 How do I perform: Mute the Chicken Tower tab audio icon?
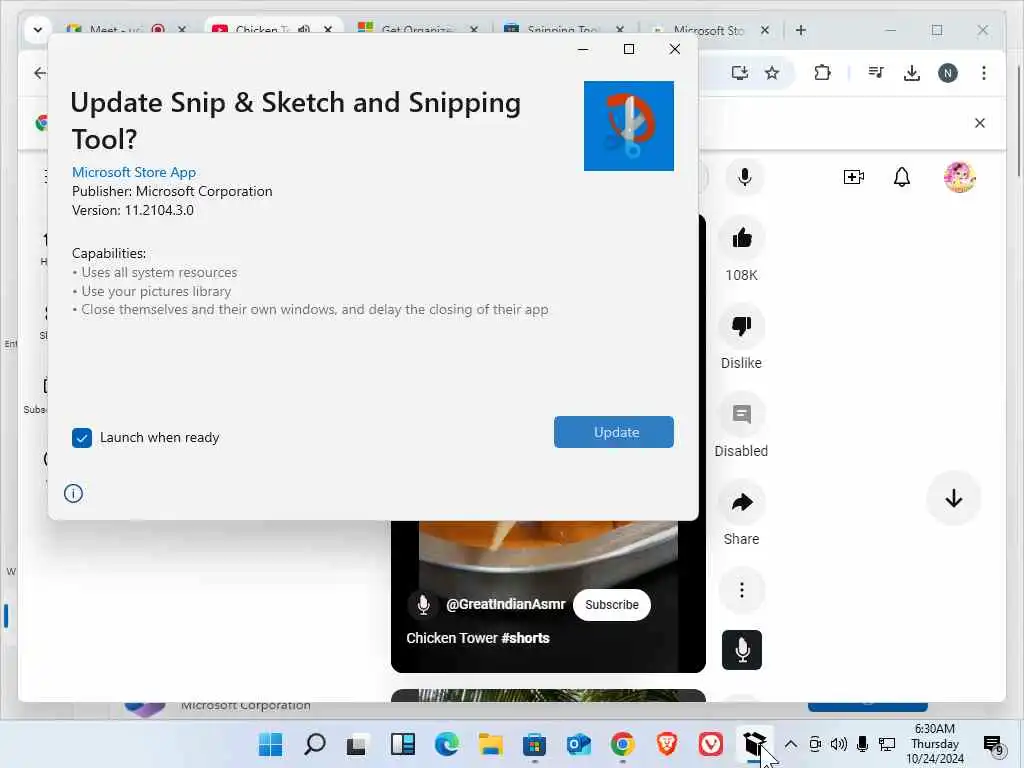coord(304,29)
